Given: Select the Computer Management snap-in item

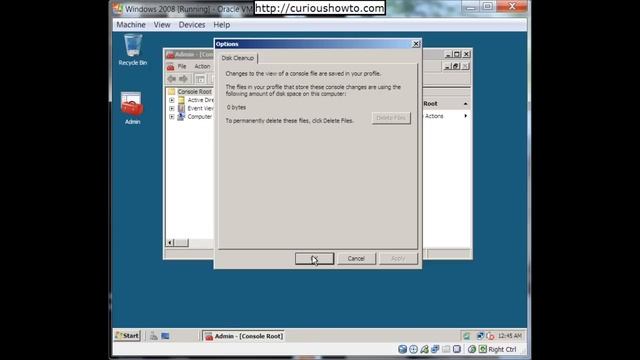Looking at the screenshot, I should coord(200,117).
